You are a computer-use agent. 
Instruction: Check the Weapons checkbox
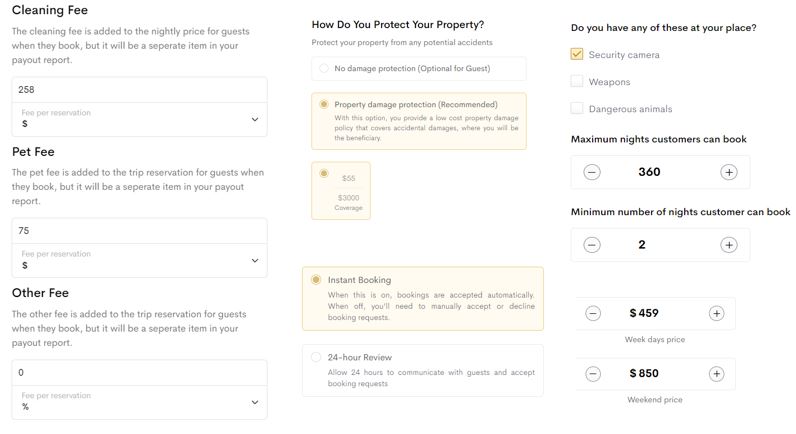click(x=577, y=81)
